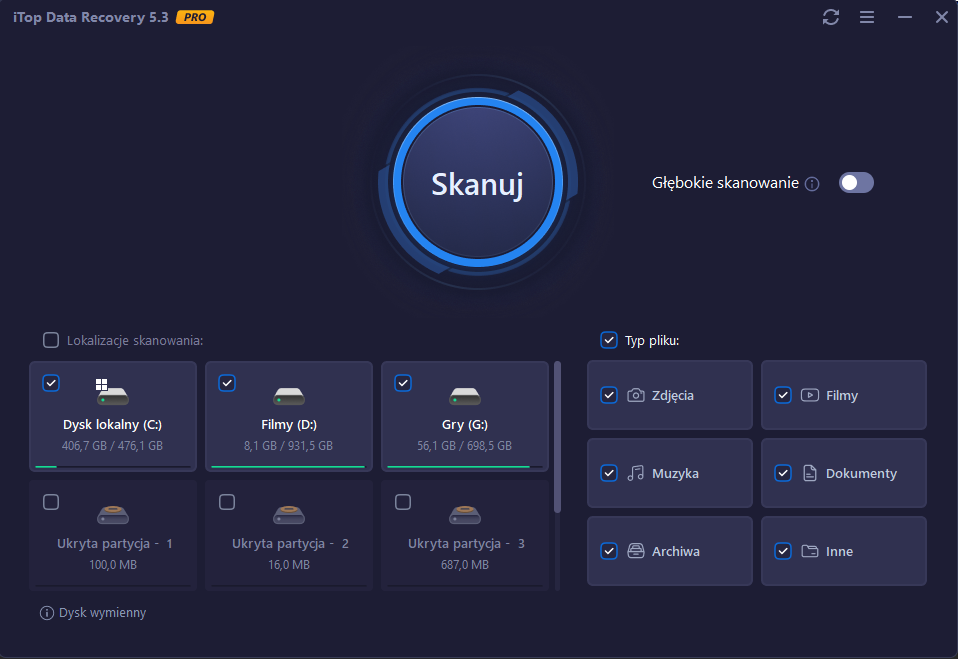
Task: Click the Dokumenty page icon
Action: [x=810, y=473]
